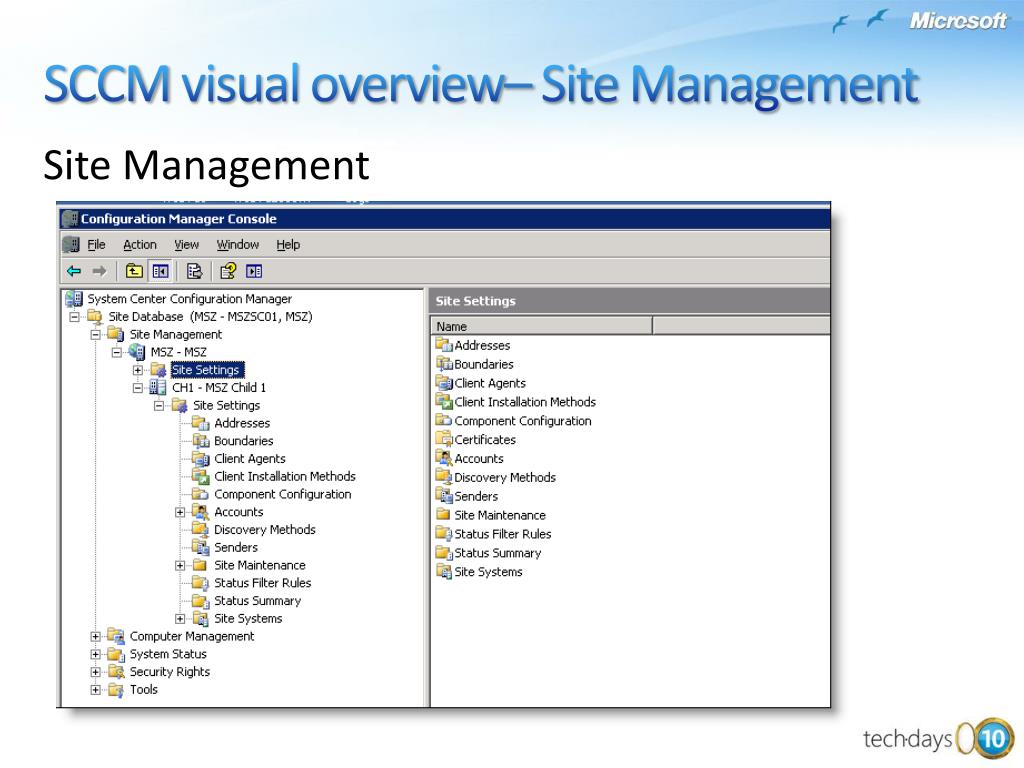Expand the highlighted Site Settings node

pos(138,370)
